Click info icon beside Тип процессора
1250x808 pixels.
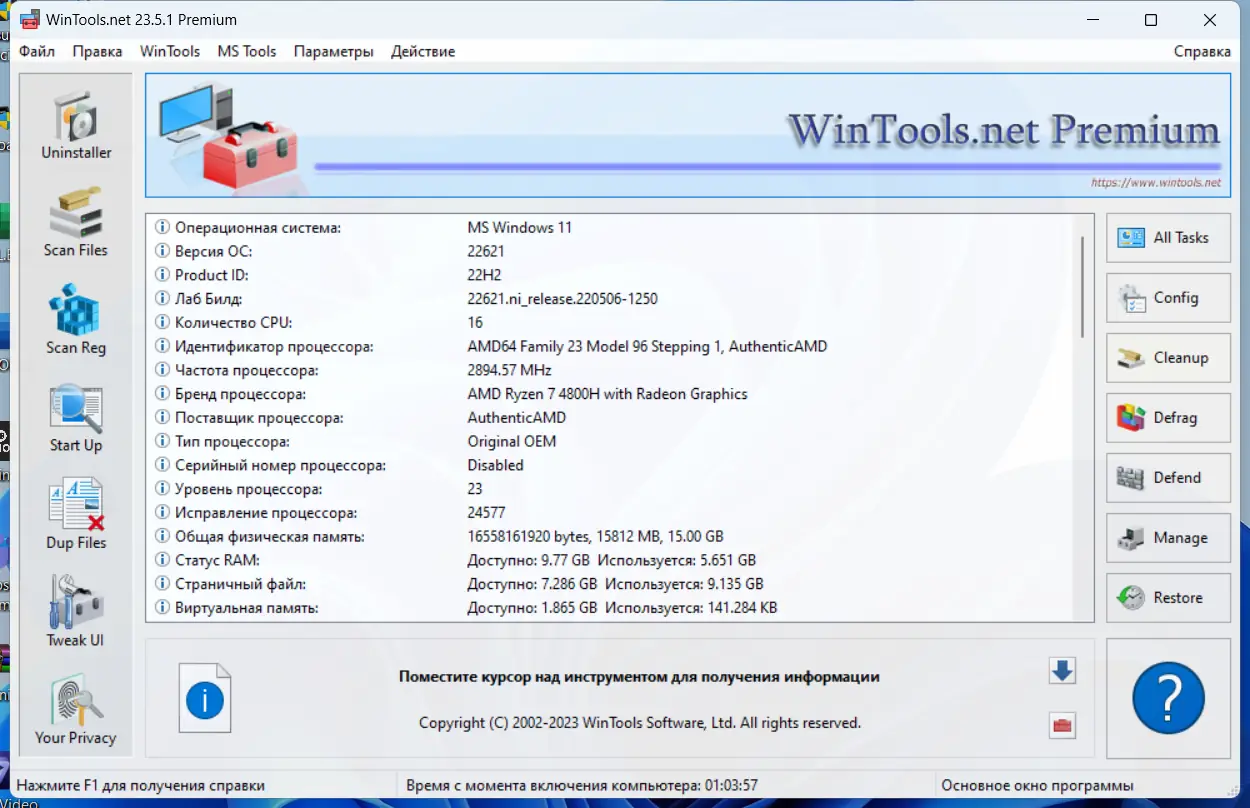click(x=163, y=442)
